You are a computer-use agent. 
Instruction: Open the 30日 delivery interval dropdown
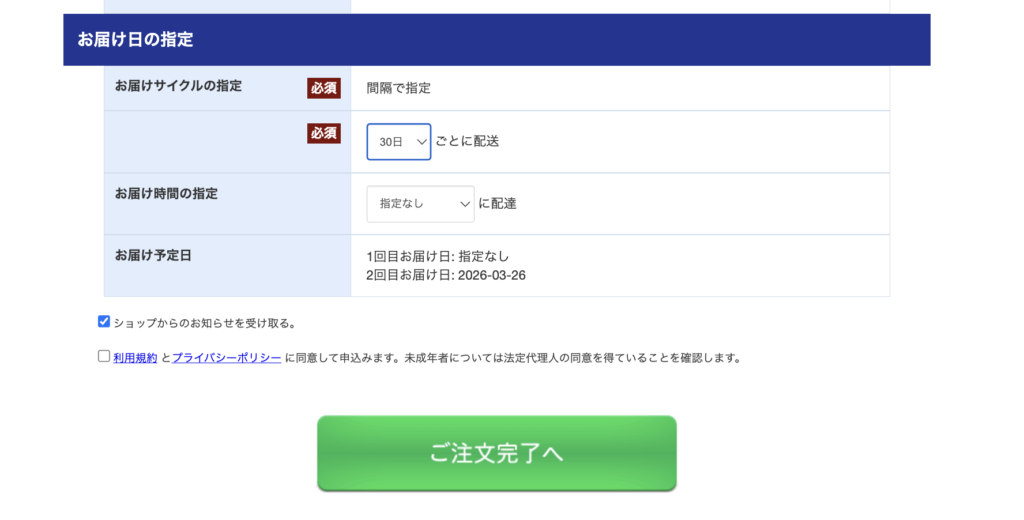click(398, 142)
